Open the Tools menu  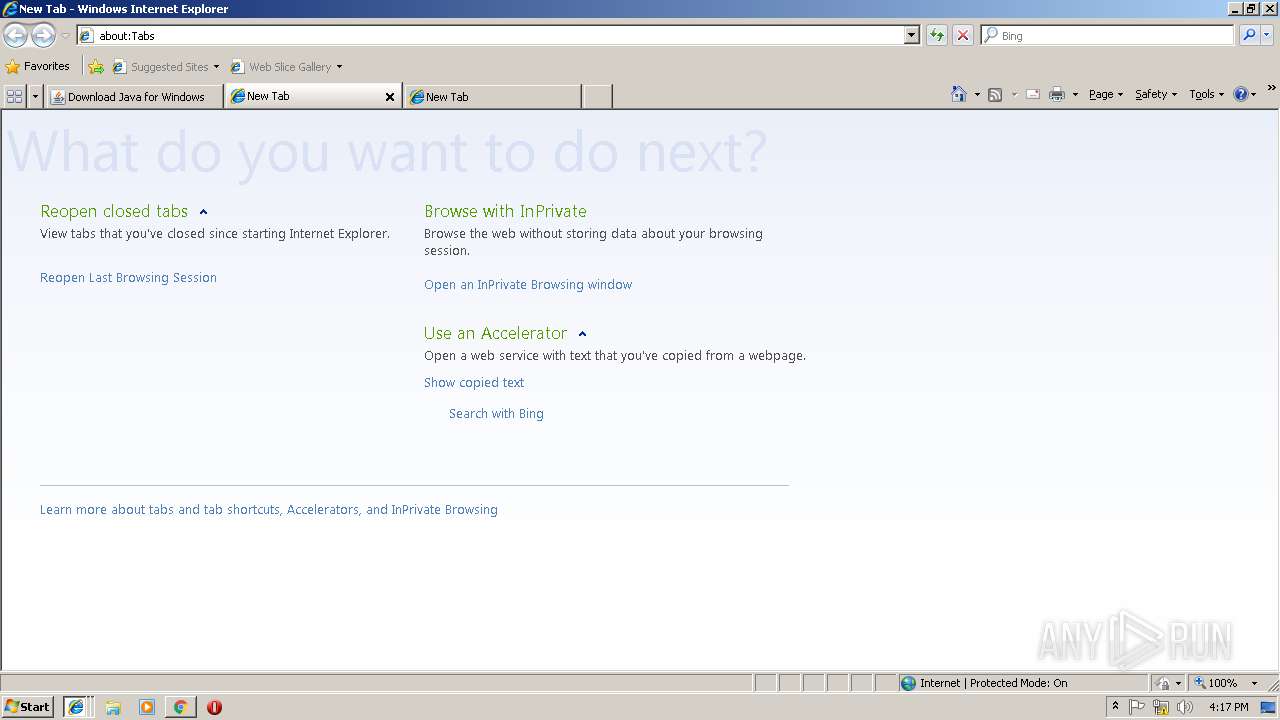click(x=1207, y=94)
